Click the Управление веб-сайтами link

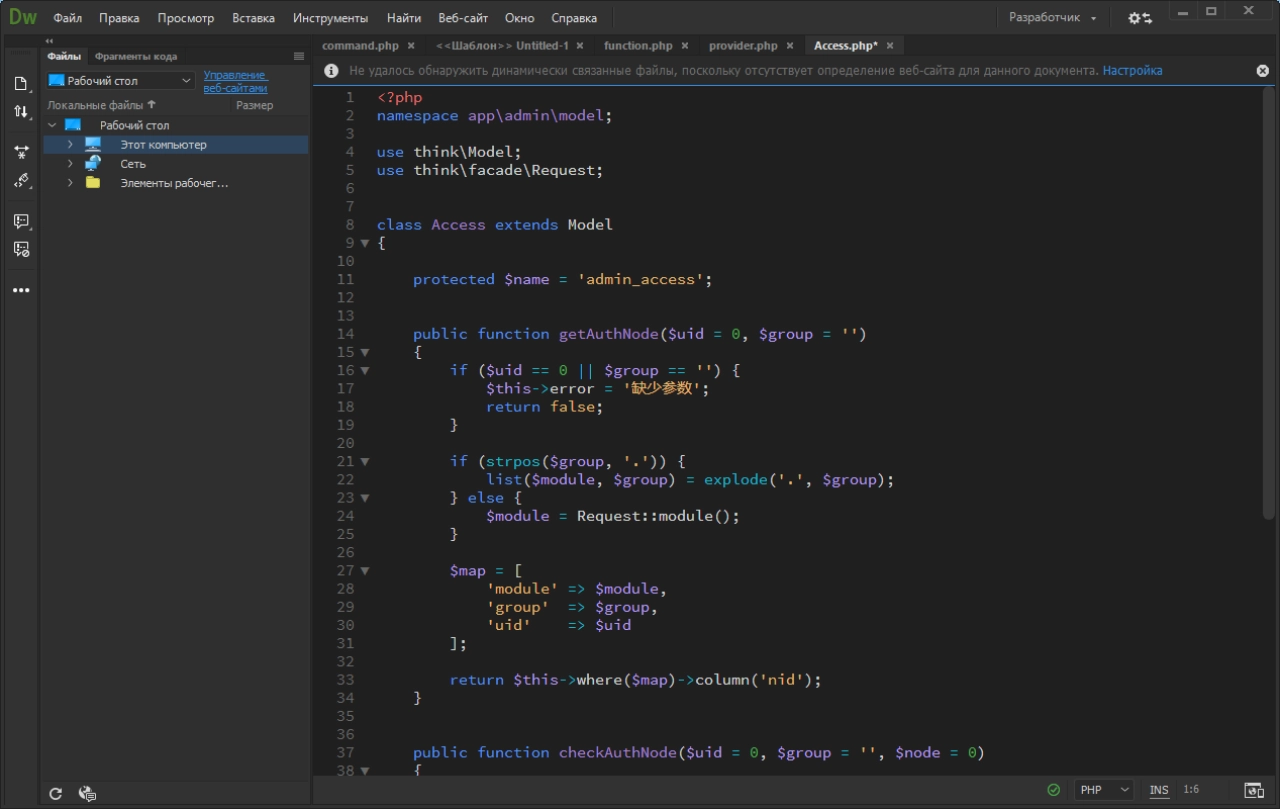[x=235, y=81]
